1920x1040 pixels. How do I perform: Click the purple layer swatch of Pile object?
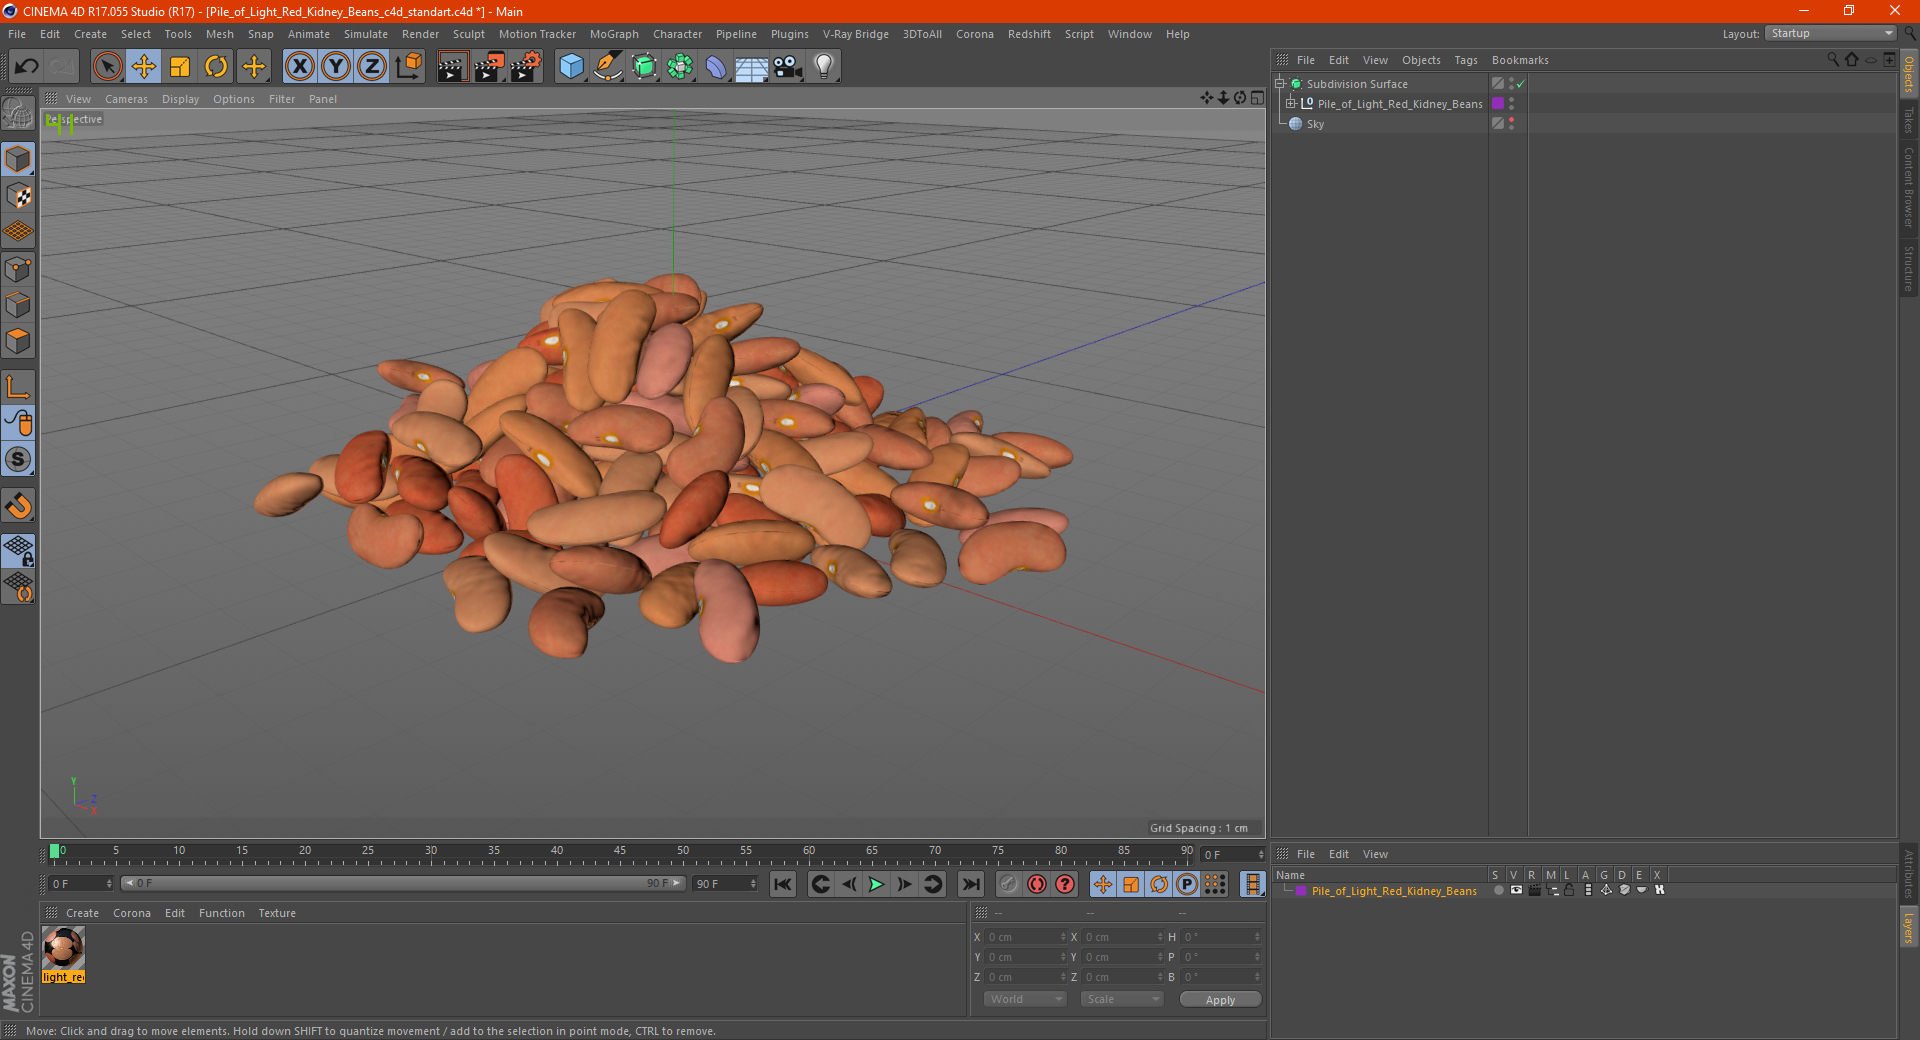coord(1498,104)
